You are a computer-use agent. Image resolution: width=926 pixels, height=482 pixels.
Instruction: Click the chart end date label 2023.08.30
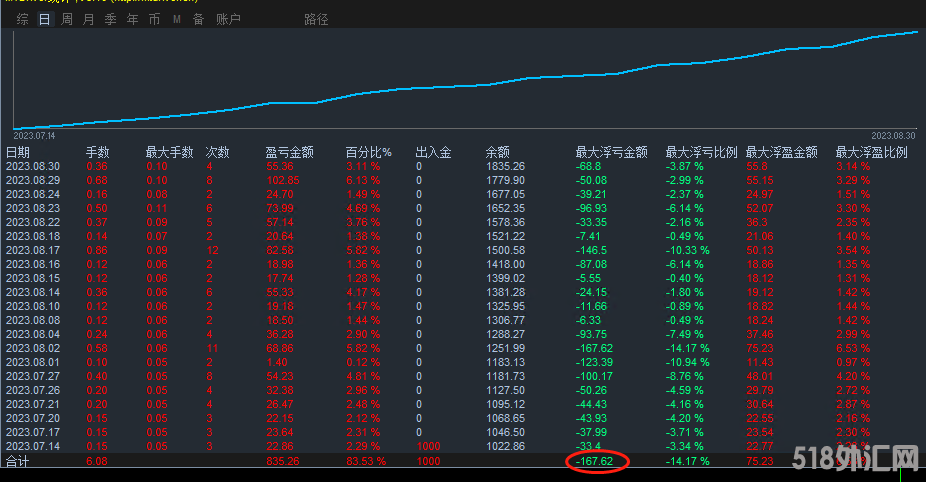[893, 136]
